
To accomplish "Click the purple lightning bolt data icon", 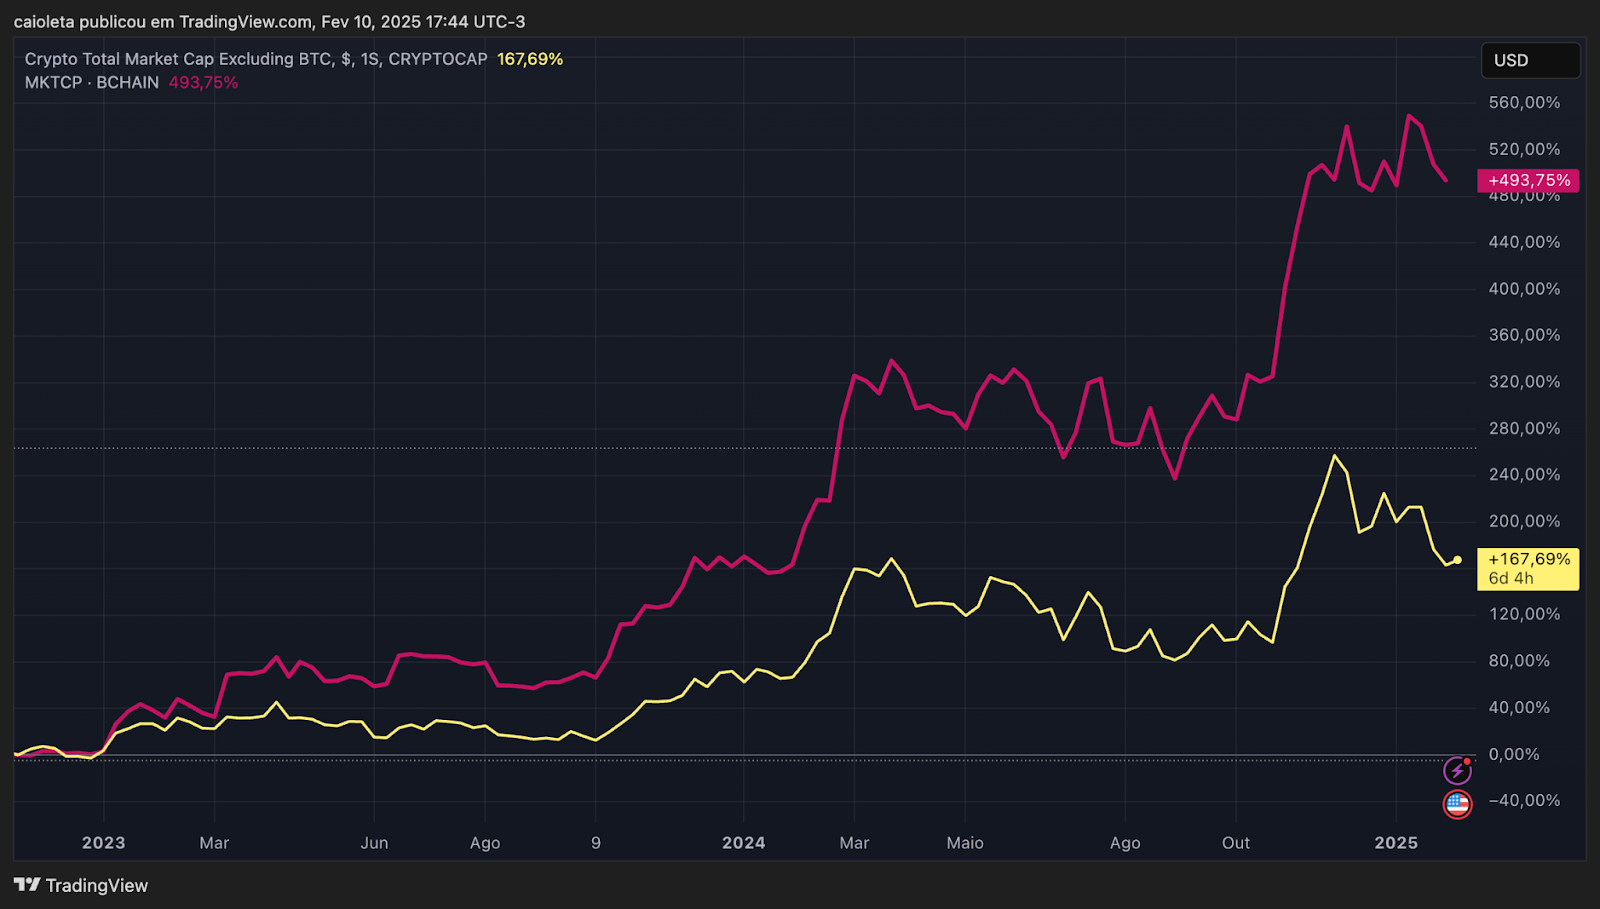I will 1459,770.
